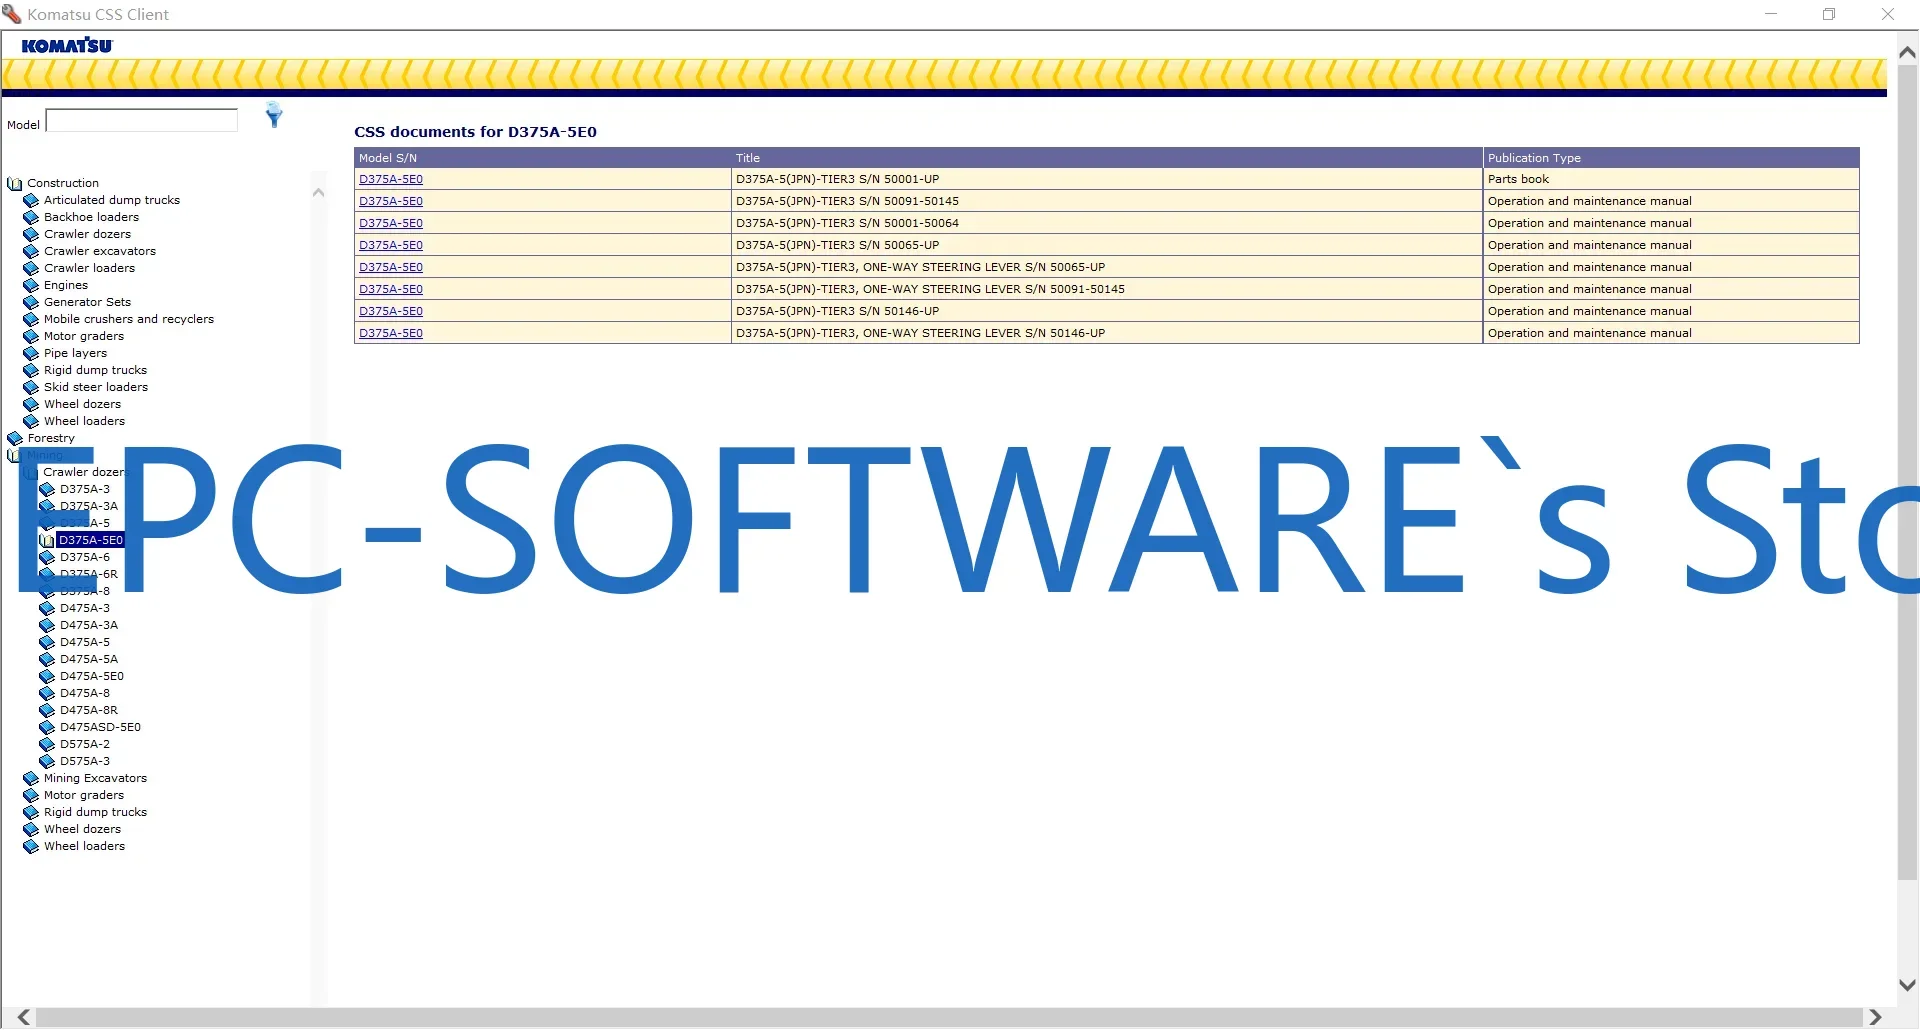Select the Publication Type column header
Screen dimensions: 1920x1030
1534,157
